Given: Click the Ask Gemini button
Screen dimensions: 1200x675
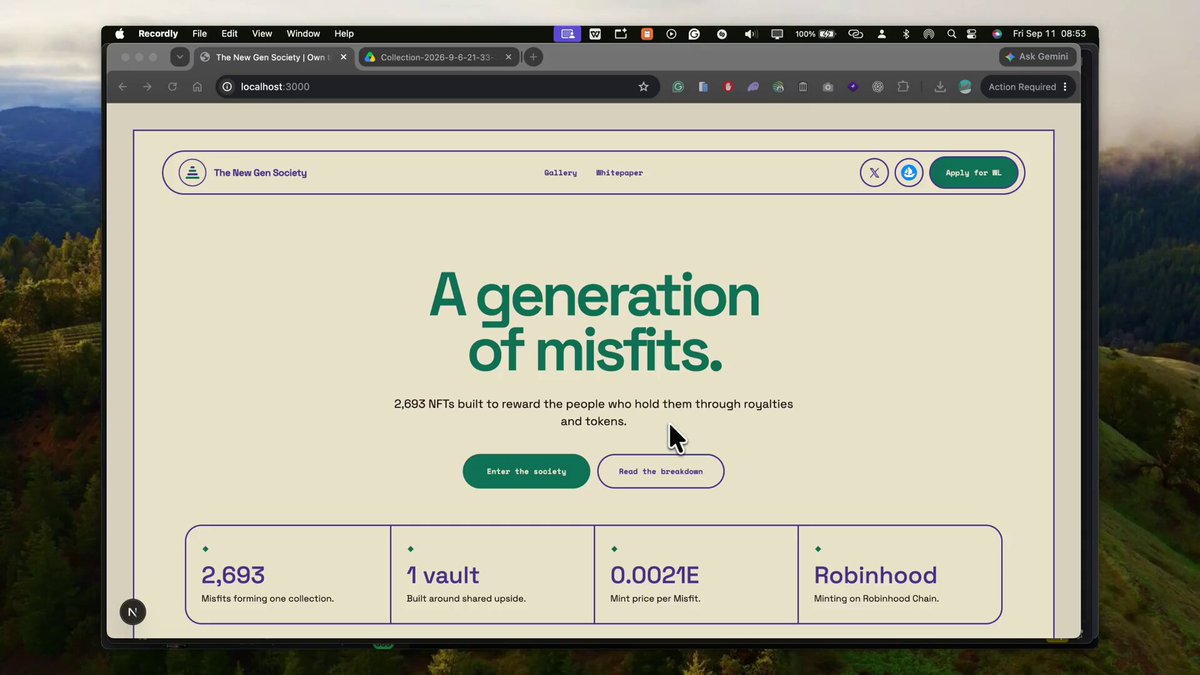Looking at the screenshot, I should [x=1038, y=57].
